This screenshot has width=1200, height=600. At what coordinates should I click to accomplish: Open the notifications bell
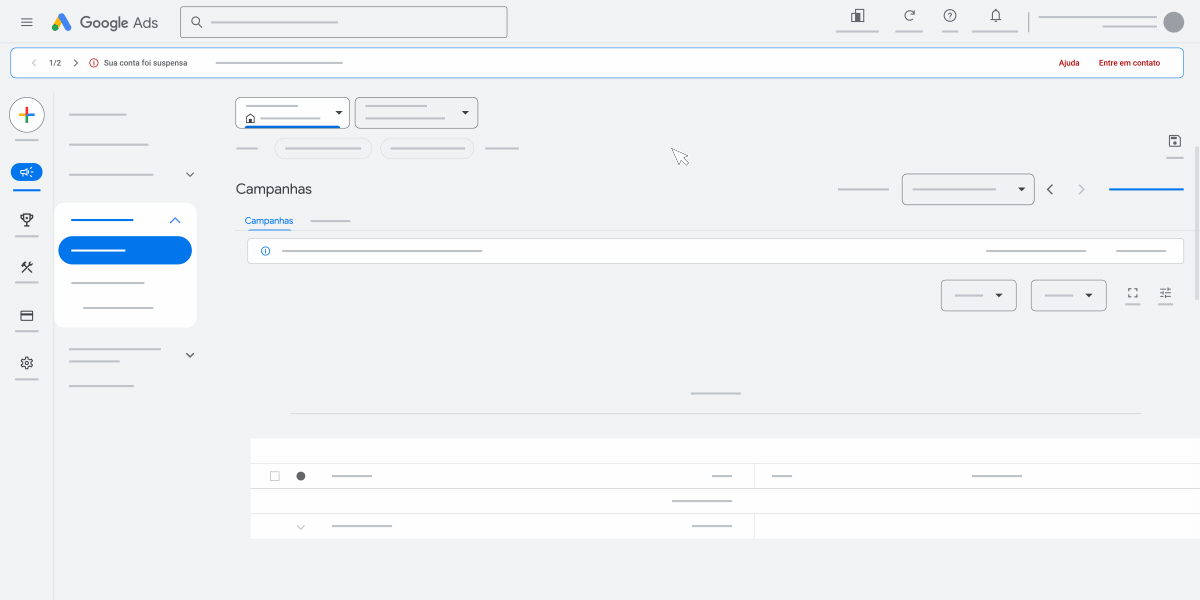click(994, 16)
